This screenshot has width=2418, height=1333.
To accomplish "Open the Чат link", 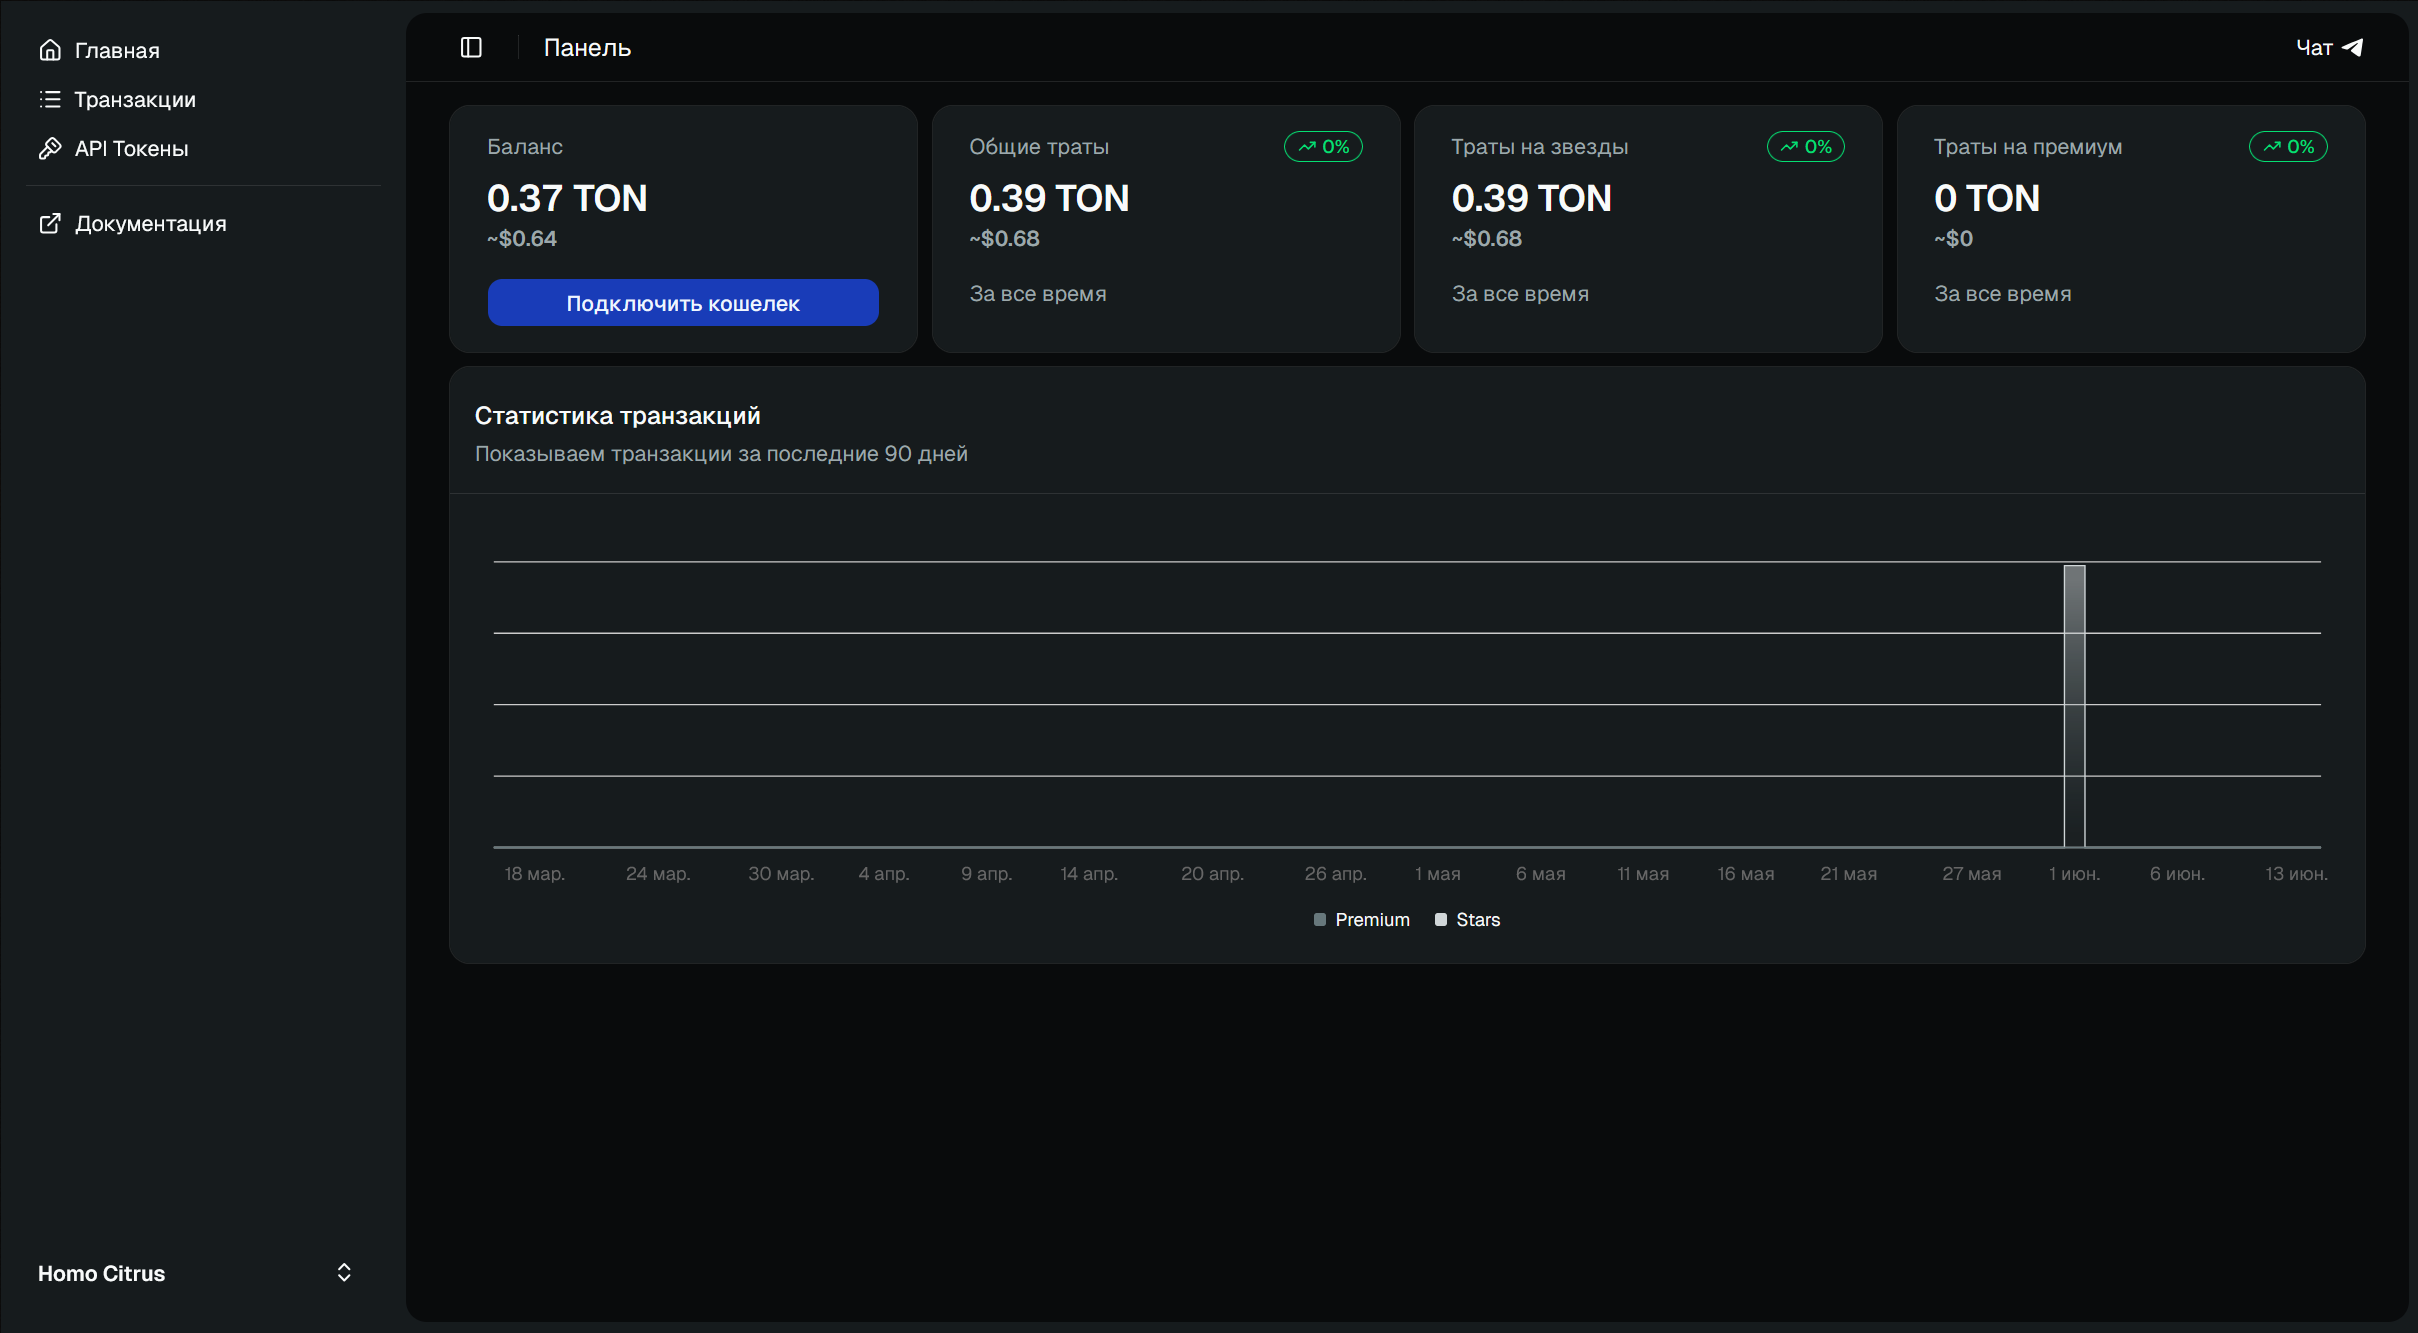I will point(2329,47).
